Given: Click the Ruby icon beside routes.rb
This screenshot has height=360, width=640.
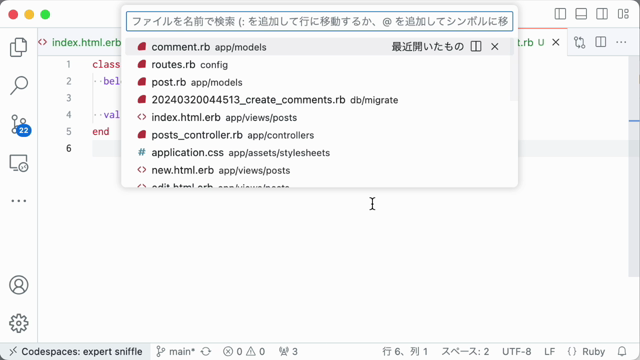Looking at the screenshot, I should [142, 64].
